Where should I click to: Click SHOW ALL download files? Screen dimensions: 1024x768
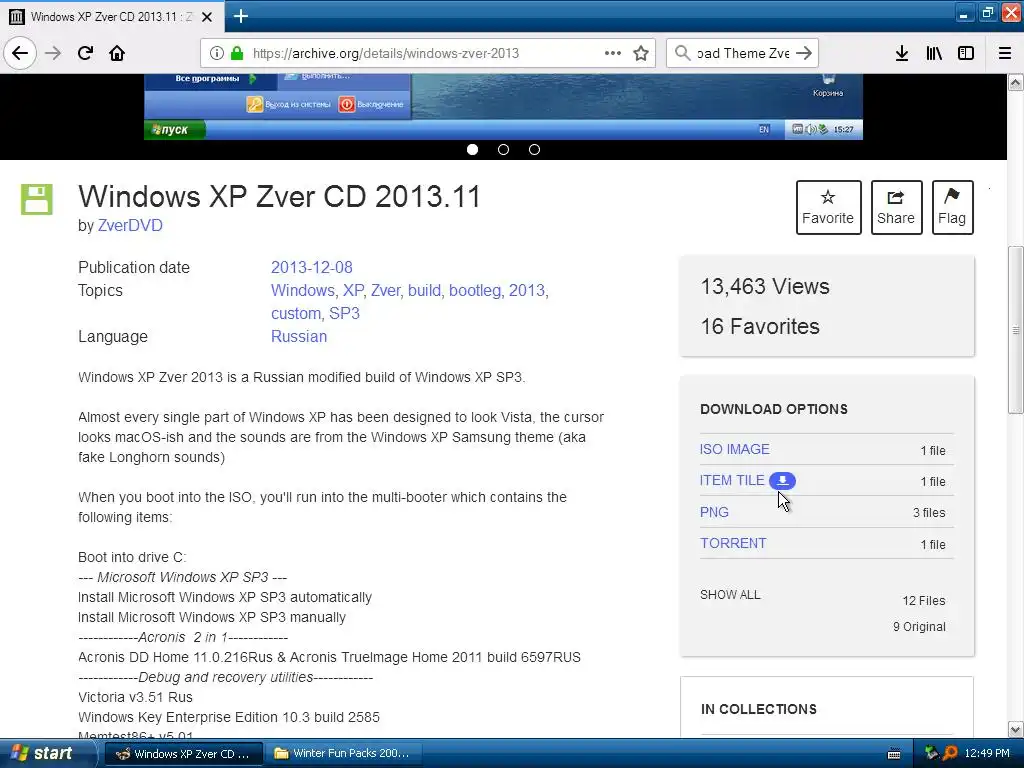coord(730,595)
